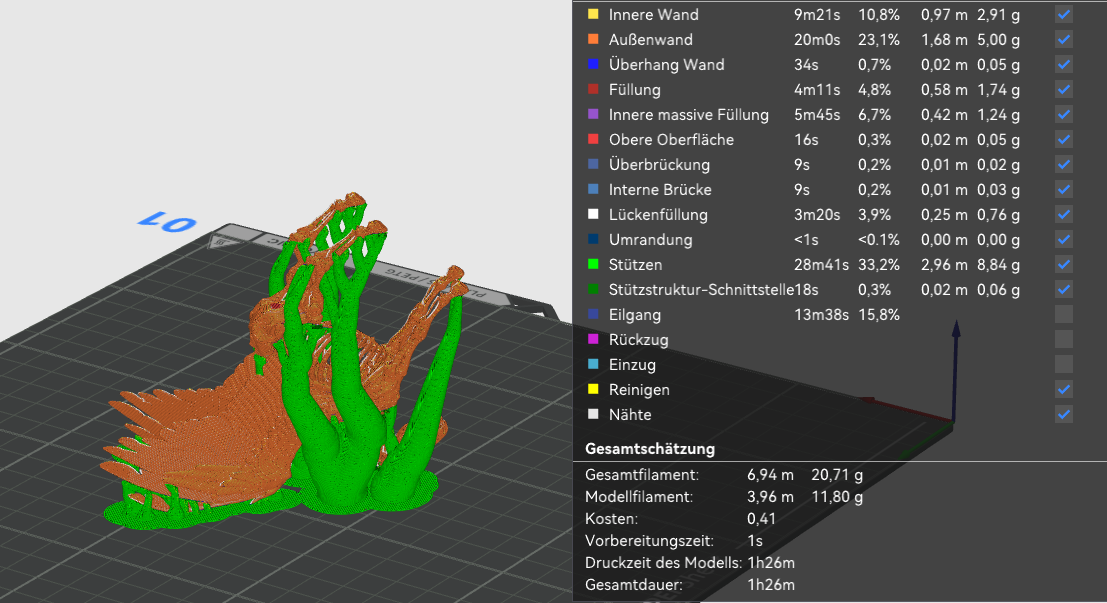Click the dark red Füllung swatch
This screenshot has height=603, width=1107.
[593, 90]
